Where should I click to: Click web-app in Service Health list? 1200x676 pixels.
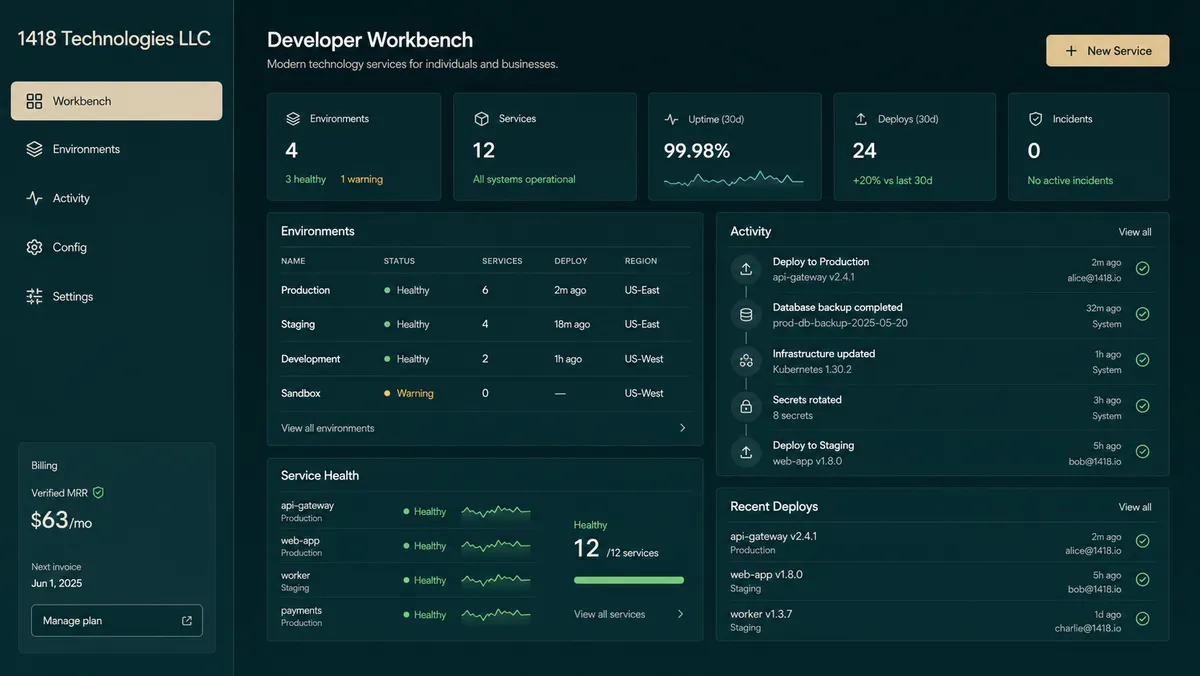(x=300, y=541)
